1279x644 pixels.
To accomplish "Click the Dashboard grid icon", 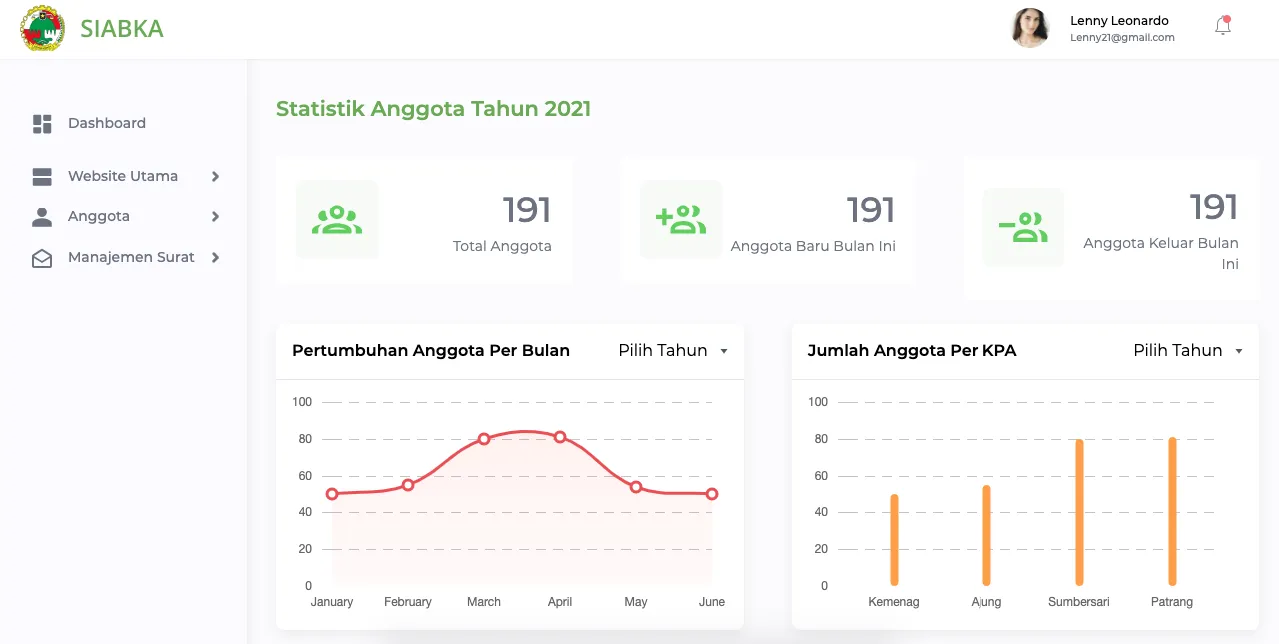I will pyautogui.click(x=42, y=124).
